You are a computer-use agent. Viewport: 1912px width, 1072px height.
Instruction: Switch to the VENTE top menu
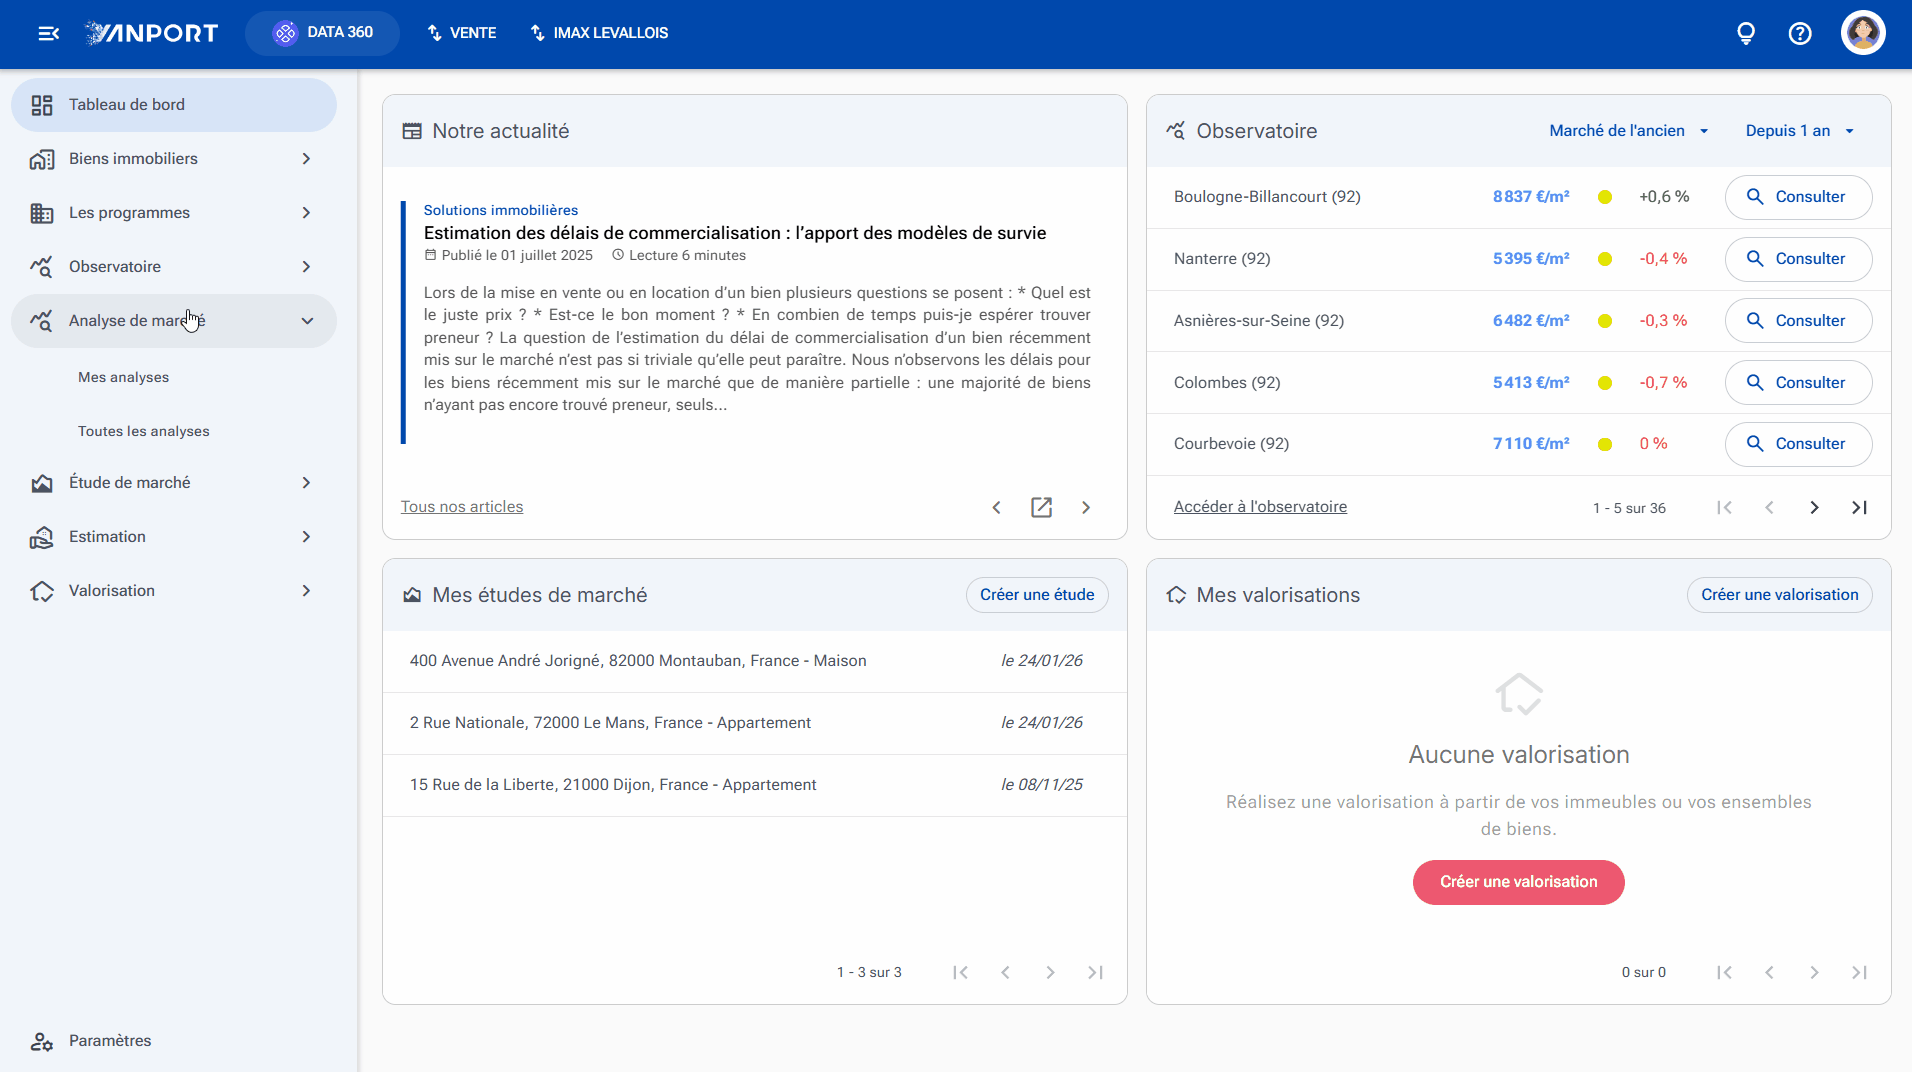click(462, 33)
